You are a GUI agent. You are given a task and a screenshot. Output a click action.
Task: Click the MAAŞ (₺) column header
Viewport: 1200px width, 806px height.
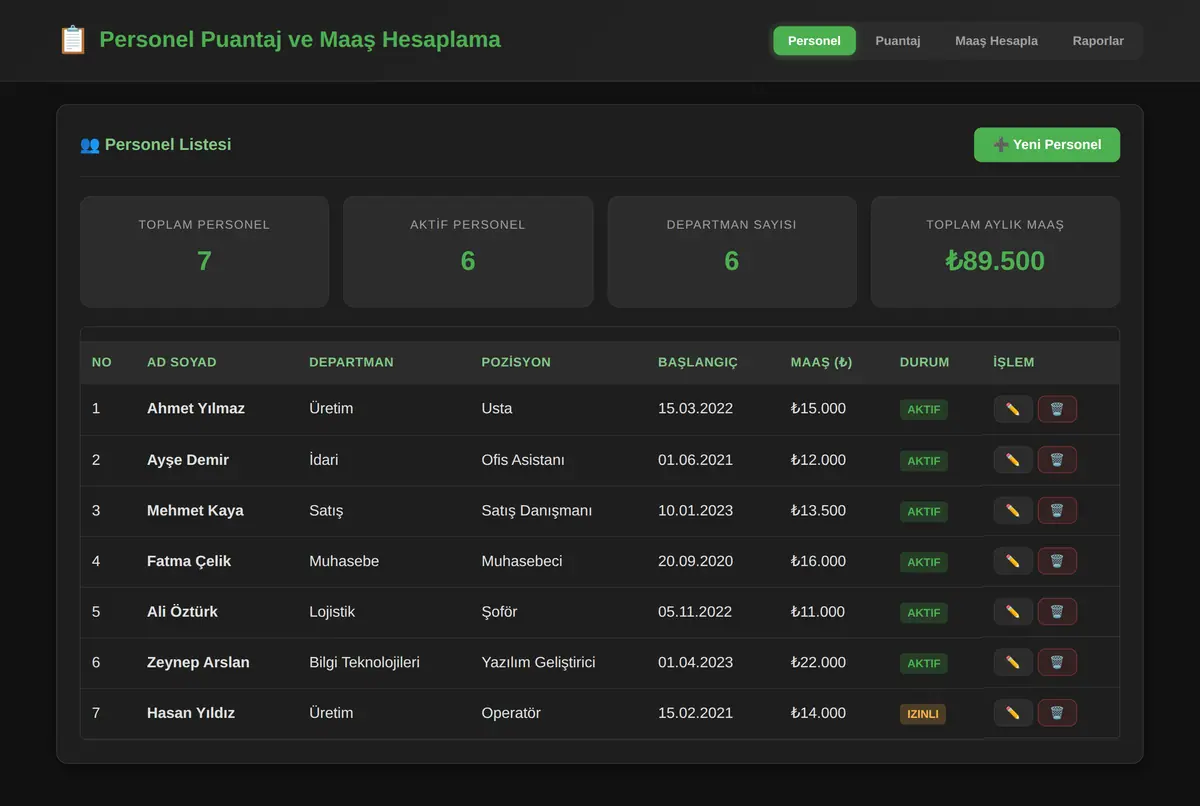[821, 362]
